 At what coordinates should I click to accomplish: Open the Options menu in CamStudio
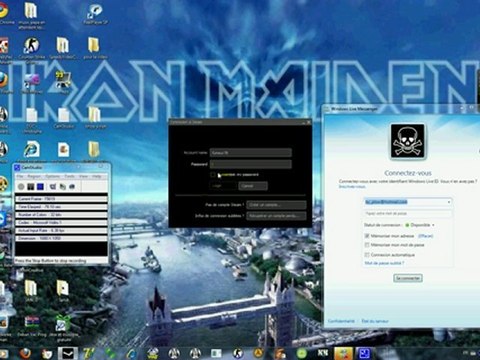click(53, 176)
